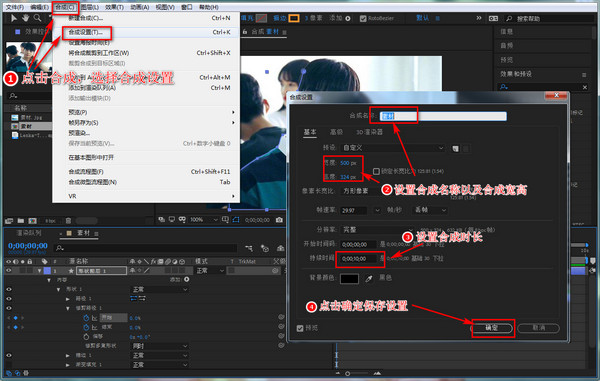Switch to the 高级 tab
This screenshot has height=381, width=600.
coord(336,132)
